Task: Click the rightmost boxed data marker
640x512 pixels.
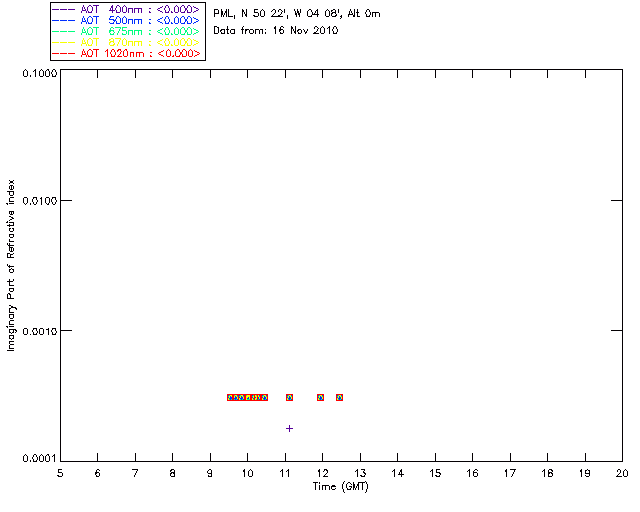Action: point(339,397)
